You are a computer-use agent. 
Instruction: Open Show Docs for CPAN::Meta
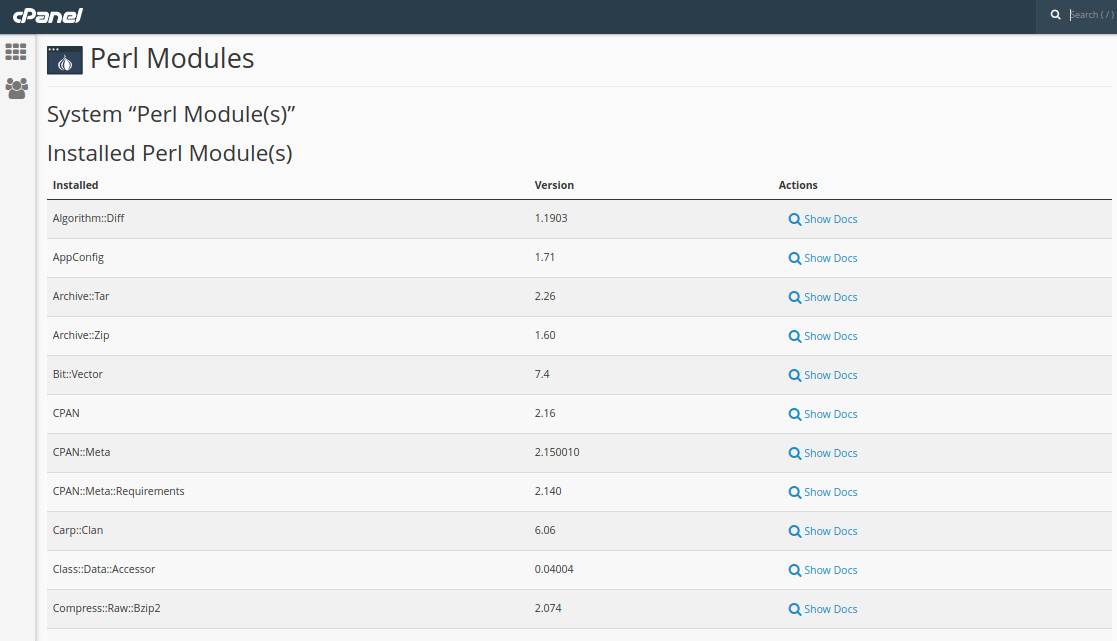point(830,453)
